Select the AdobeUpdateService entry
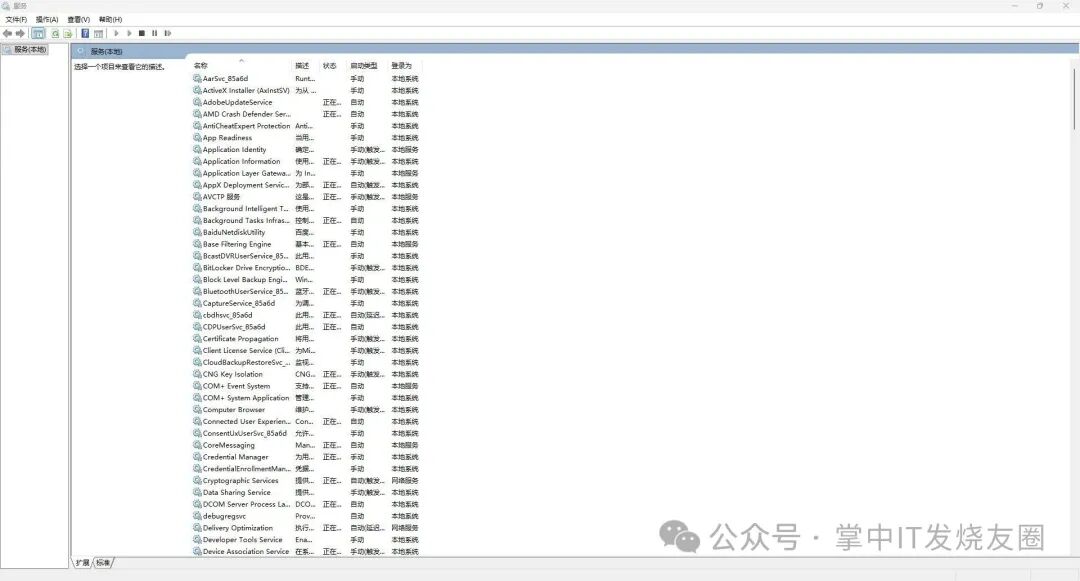The width and height of the screenshot is (1080, 581). pos(237,102)
